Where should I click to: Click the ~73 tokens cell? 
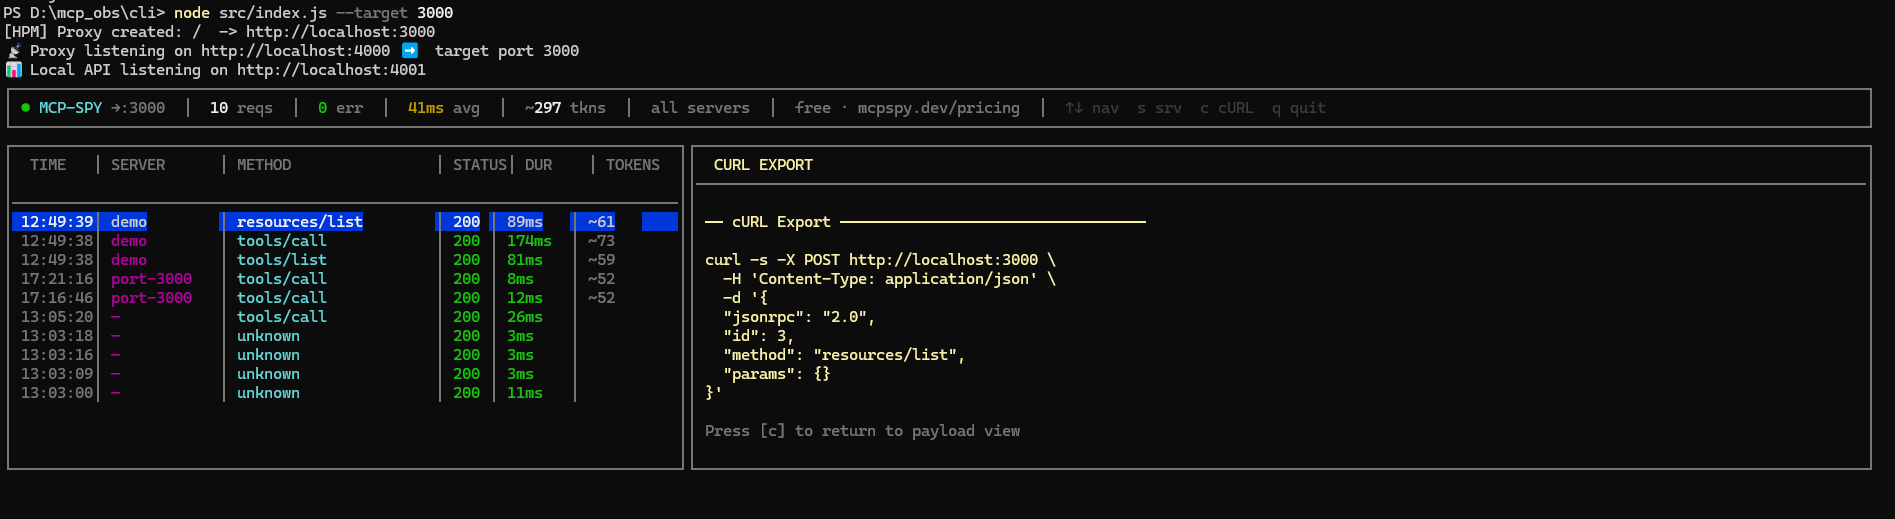(x=601, y=241)
